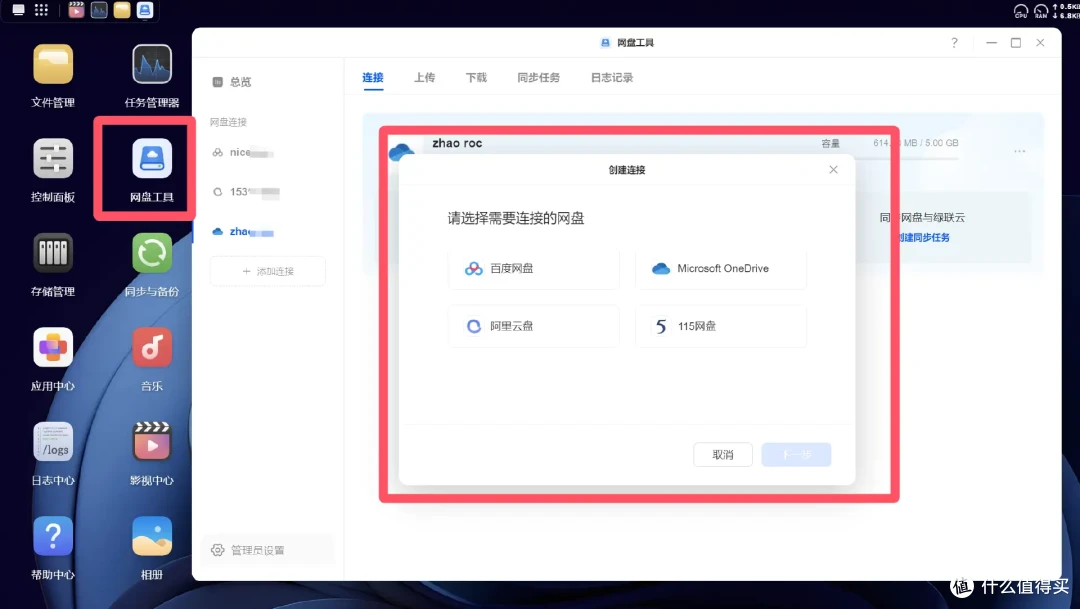Click the 取消 button

[x=723, y=455]
